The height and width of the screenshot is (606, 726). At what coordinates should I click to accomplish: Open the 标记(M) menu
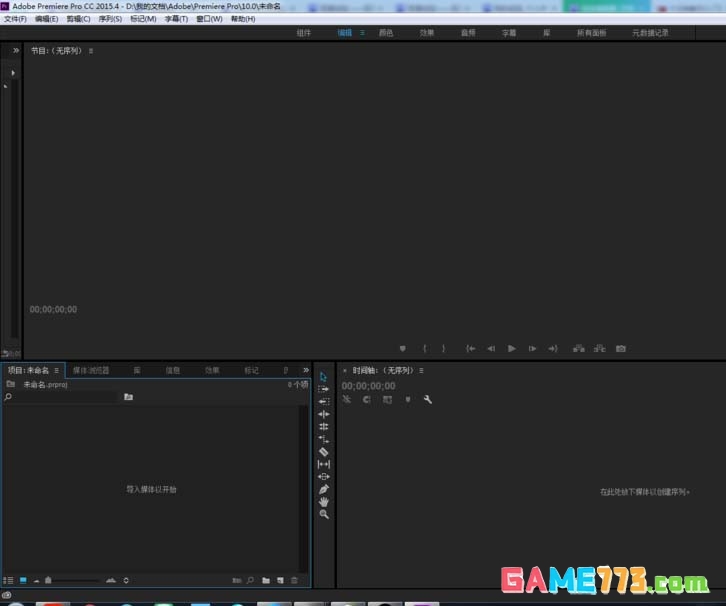tap(143, 19)
